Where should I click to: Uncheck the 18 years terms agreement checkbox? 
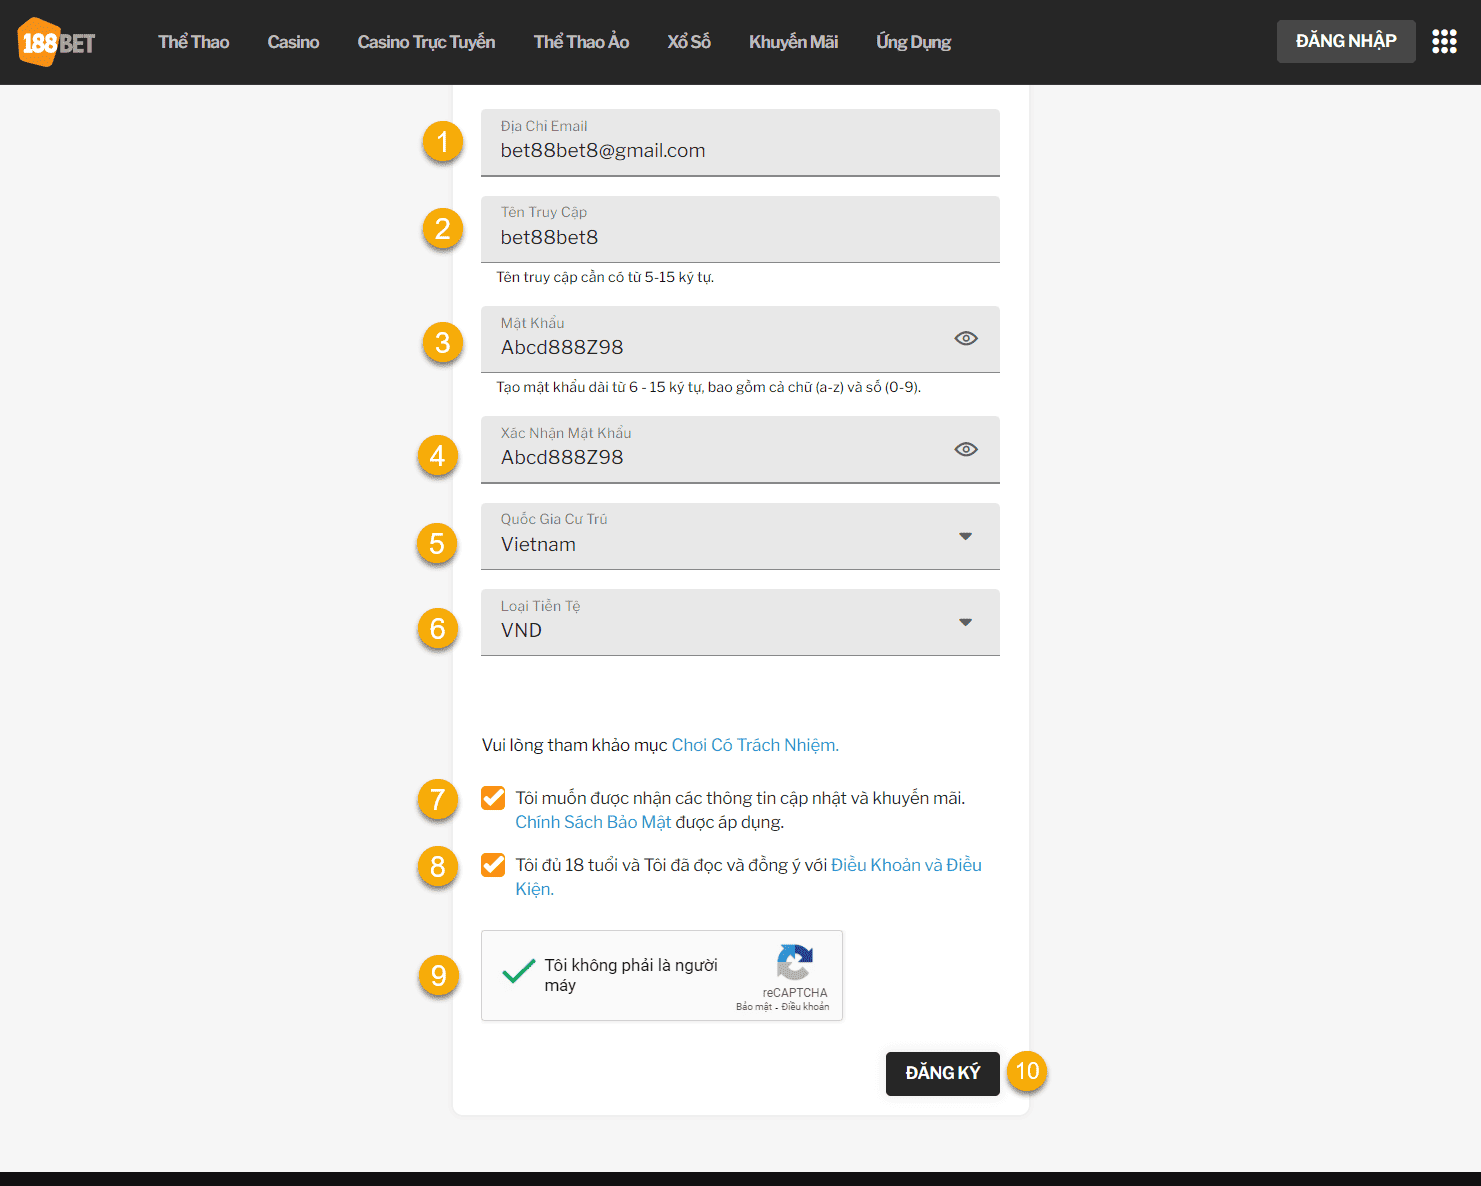pos(493,864)
